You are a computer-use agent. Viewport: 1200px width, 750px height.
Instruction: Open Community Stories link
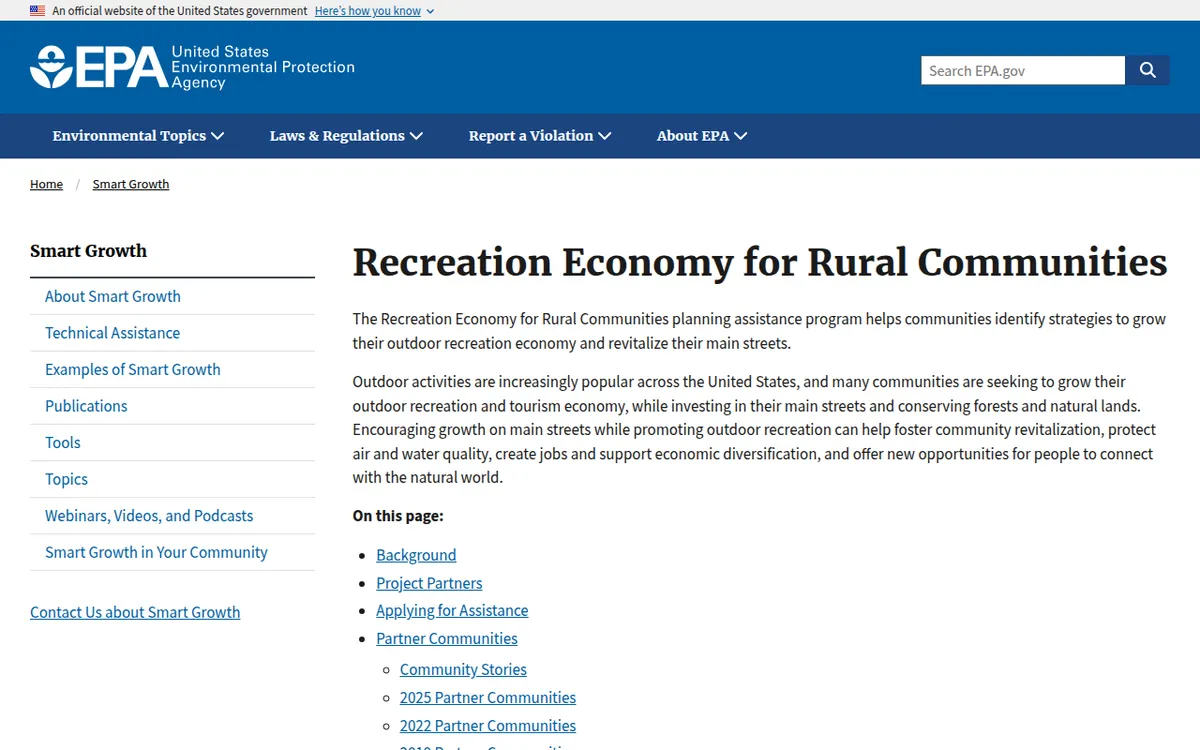pos(463,669)
